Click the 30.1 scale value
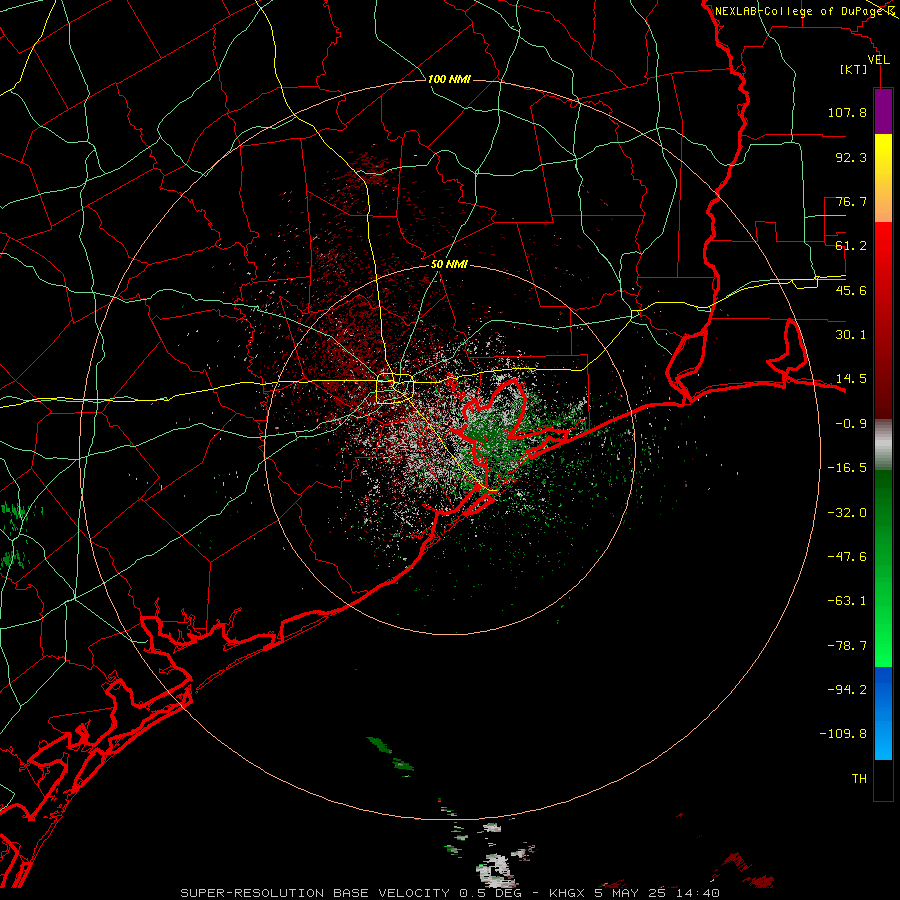 851,335
